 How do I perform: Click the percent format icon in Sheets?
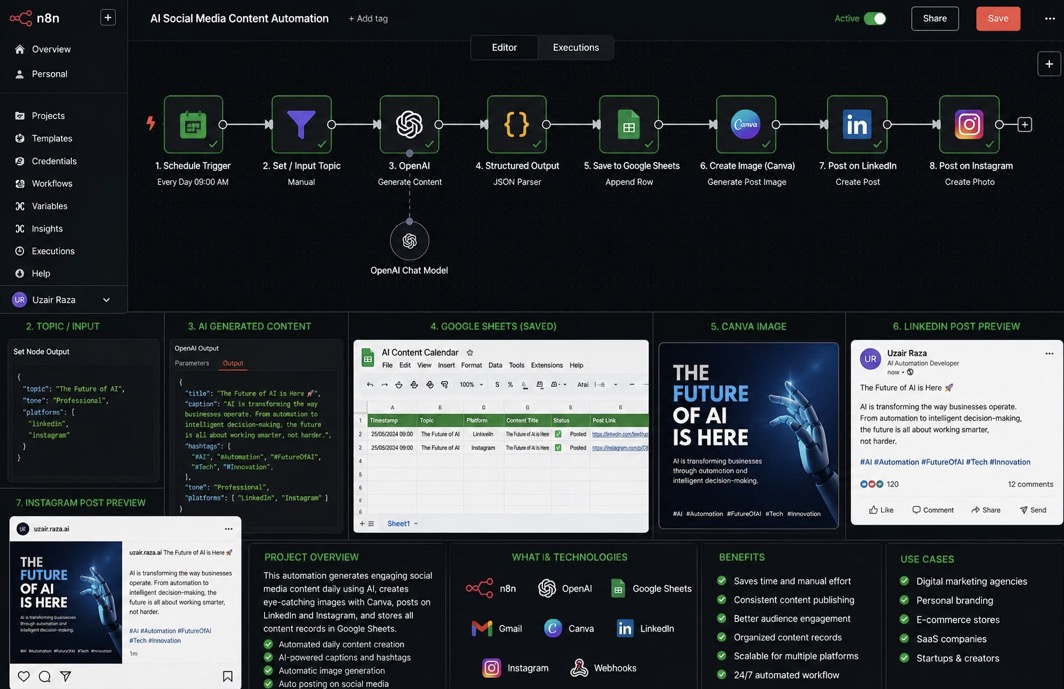510,385
